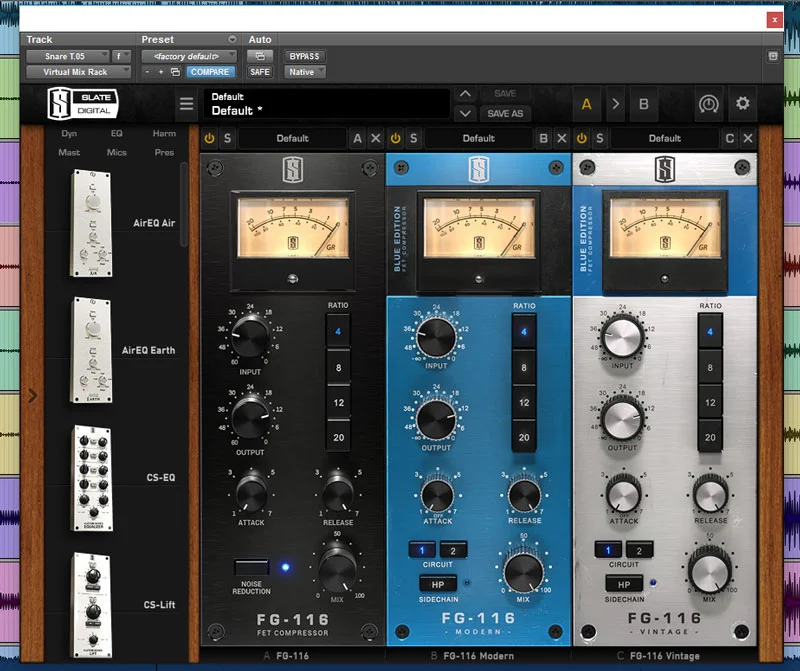Enable HP sidechain on FG-116 Modern
Viewport: 800px width, 671px height.
click(x=438, y=584)
